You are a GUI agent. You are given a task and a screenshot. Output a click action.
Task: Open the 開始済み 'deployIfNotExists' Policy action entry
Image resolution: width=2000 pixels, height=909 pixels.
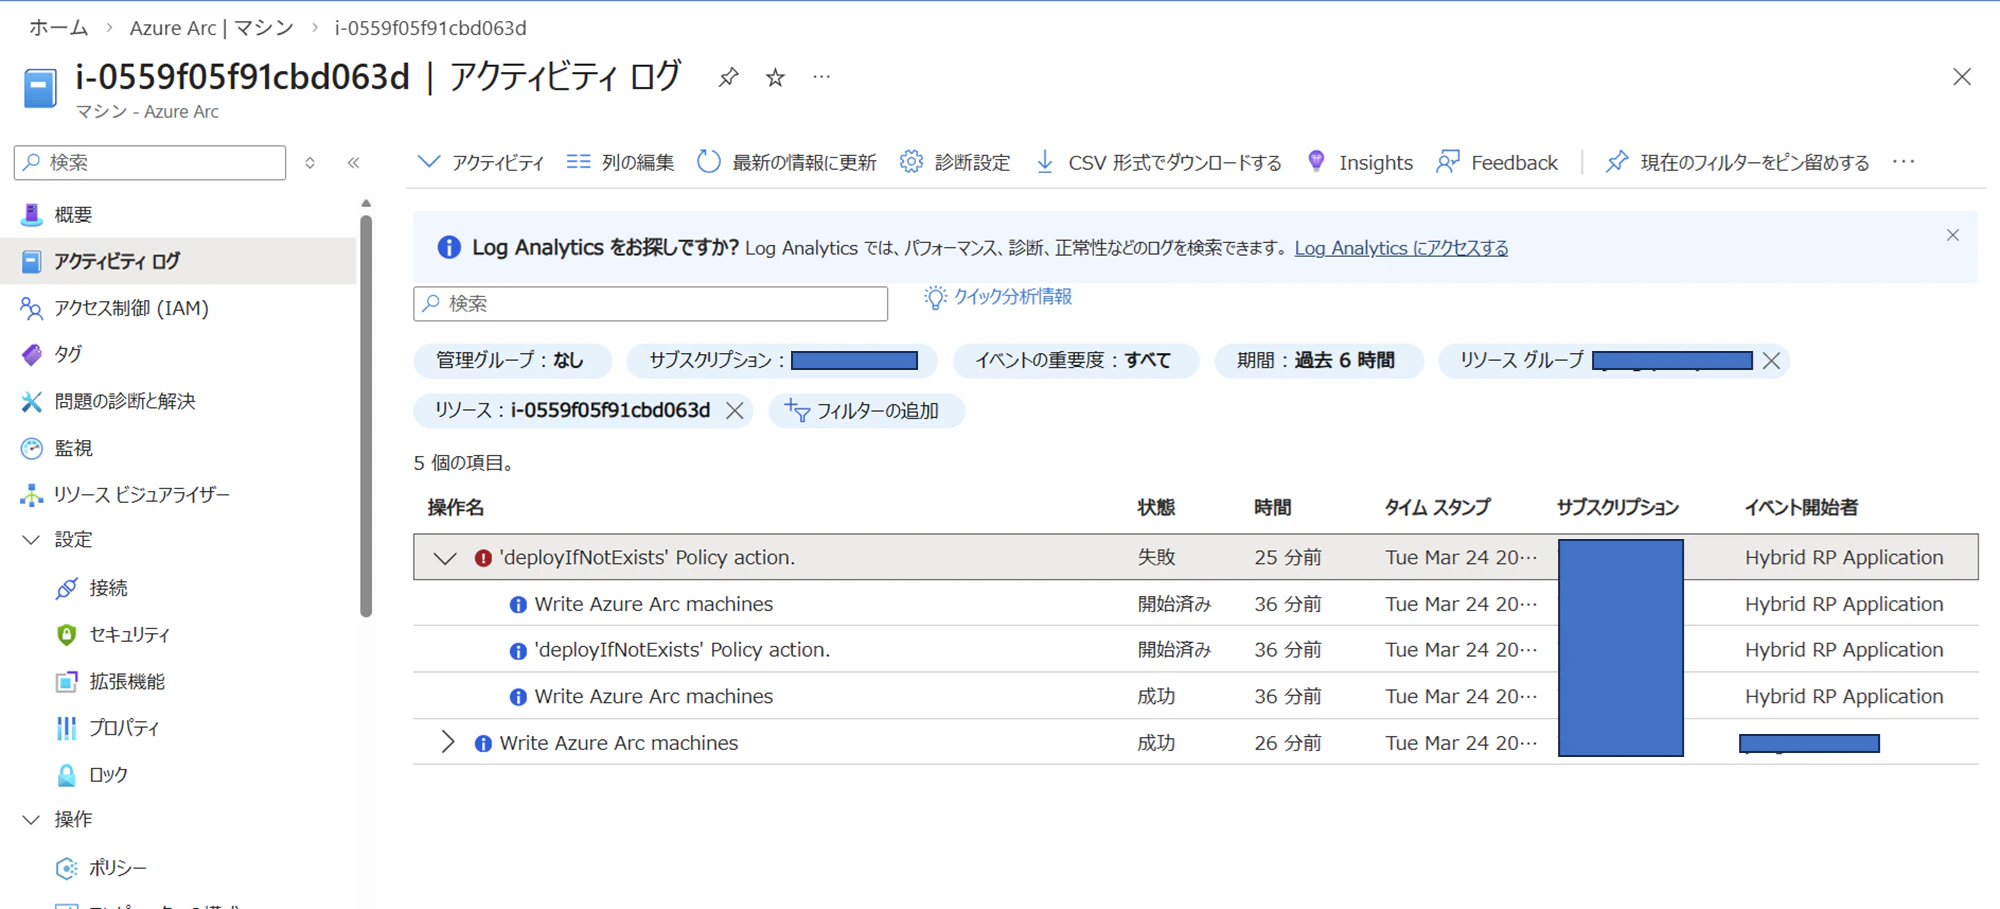click(682, 650)
